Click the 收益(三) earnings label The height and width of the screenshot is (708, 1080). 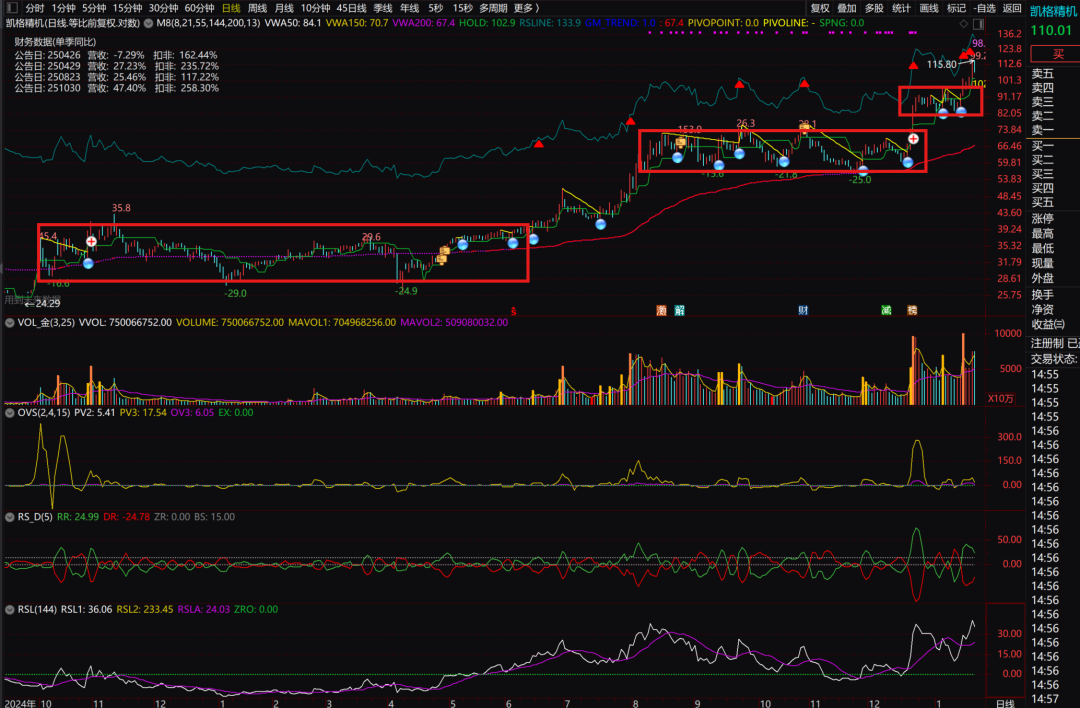1048,324
